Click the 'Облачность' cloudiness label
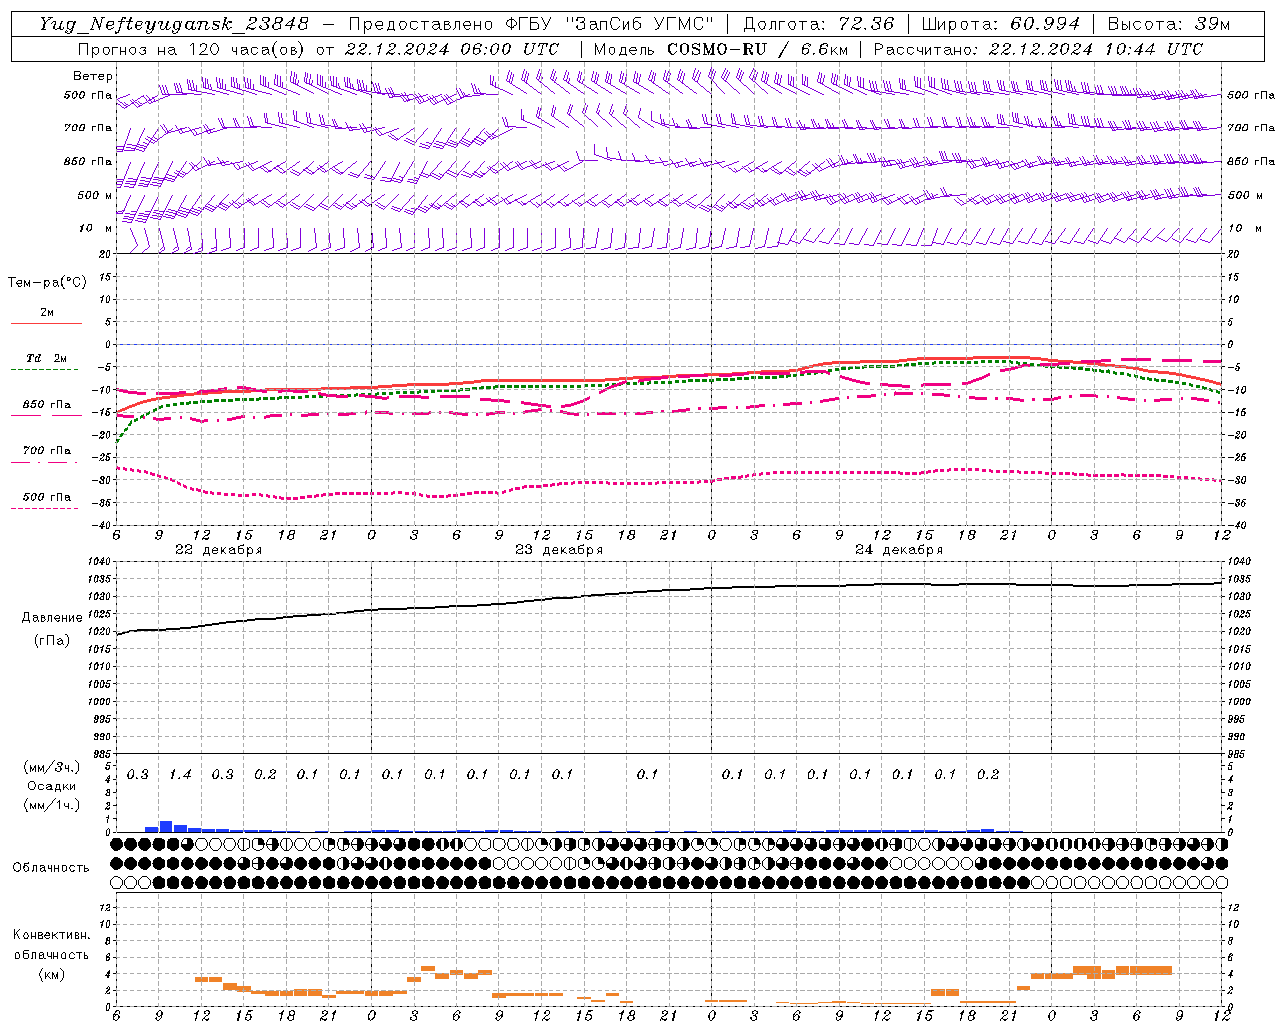1280x1024 pixels. point(51,868)
